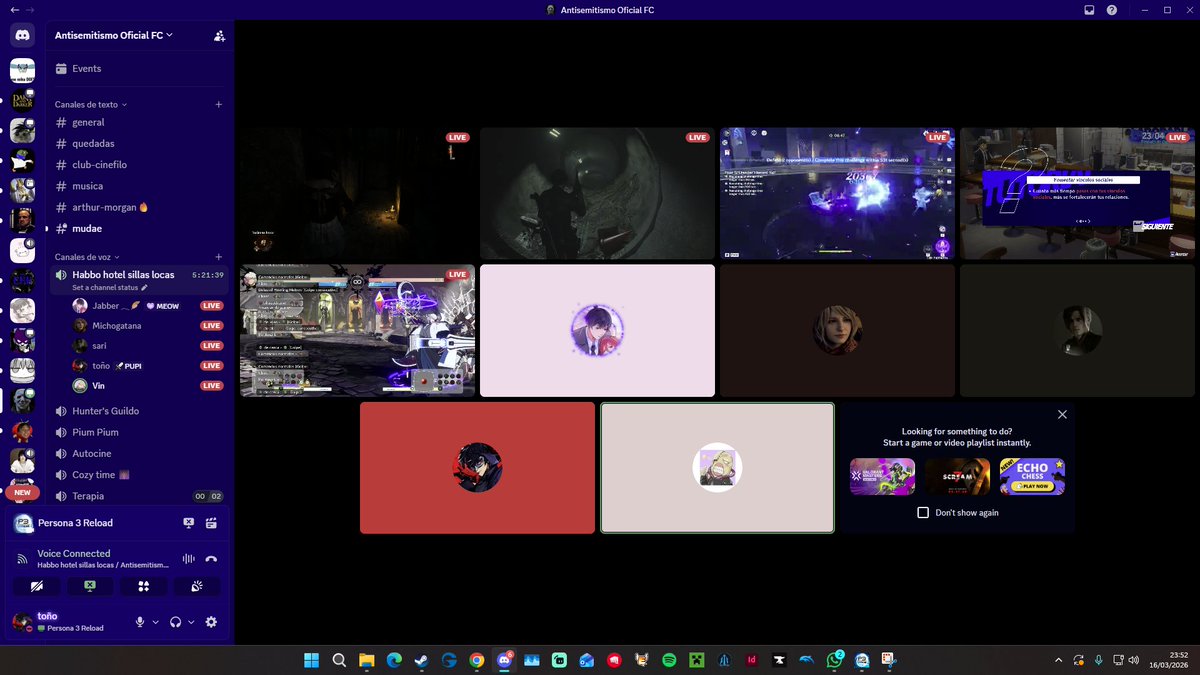Open Spotify from the taskbar
1200x675 pixels.
(669, 660)
